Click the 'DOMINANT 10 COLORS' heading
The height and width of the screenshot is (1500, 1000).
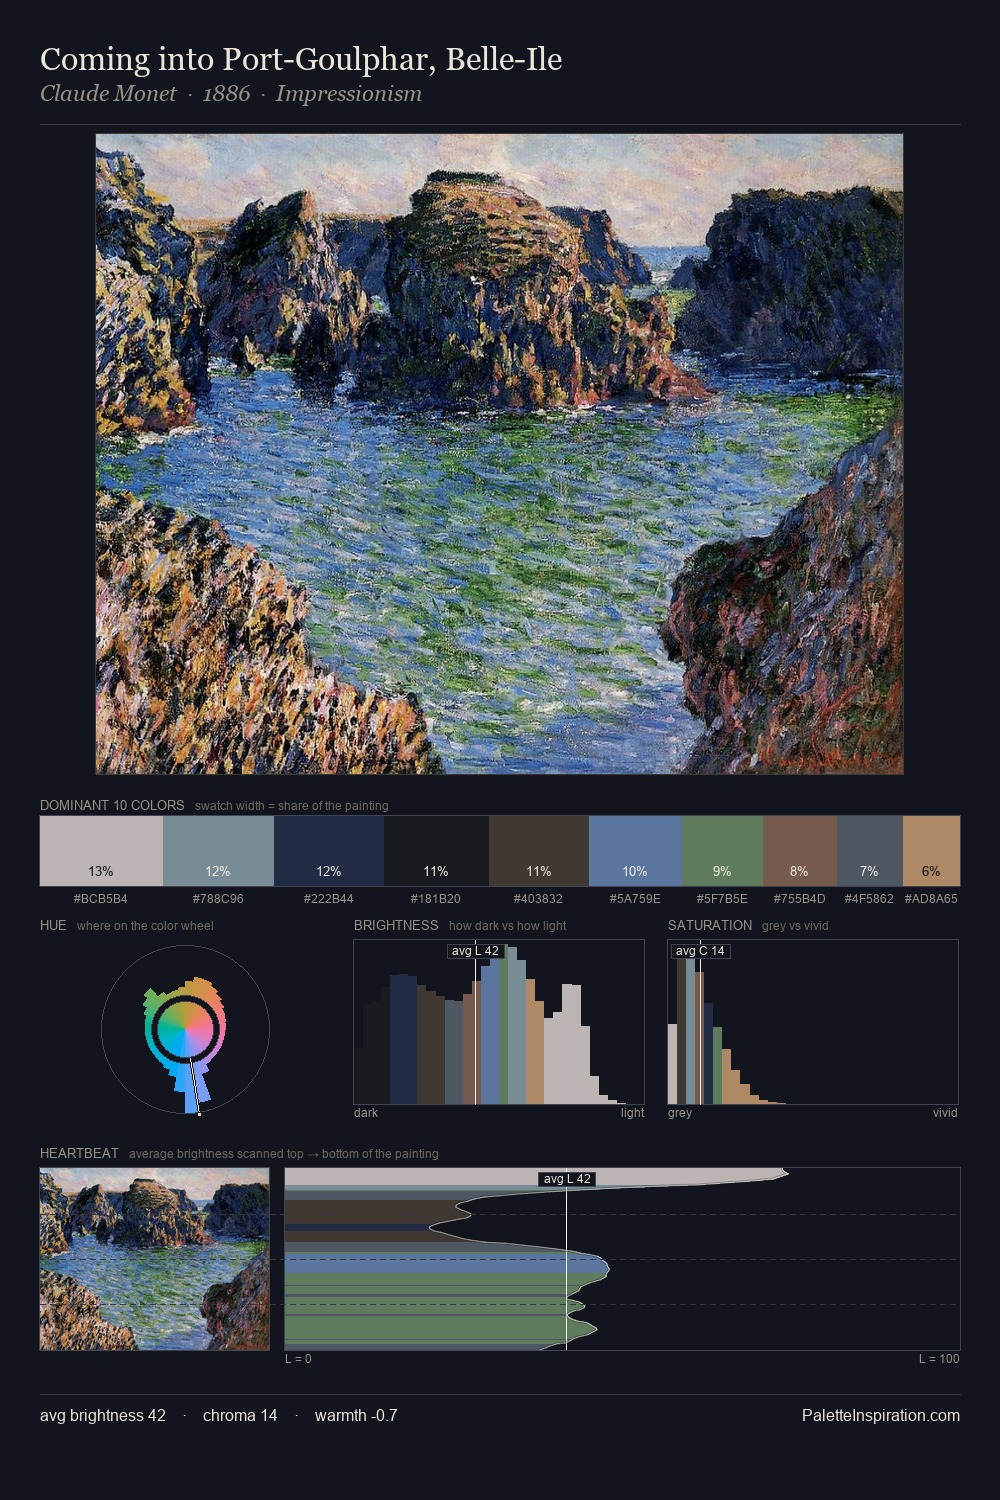tap(112, 805)
